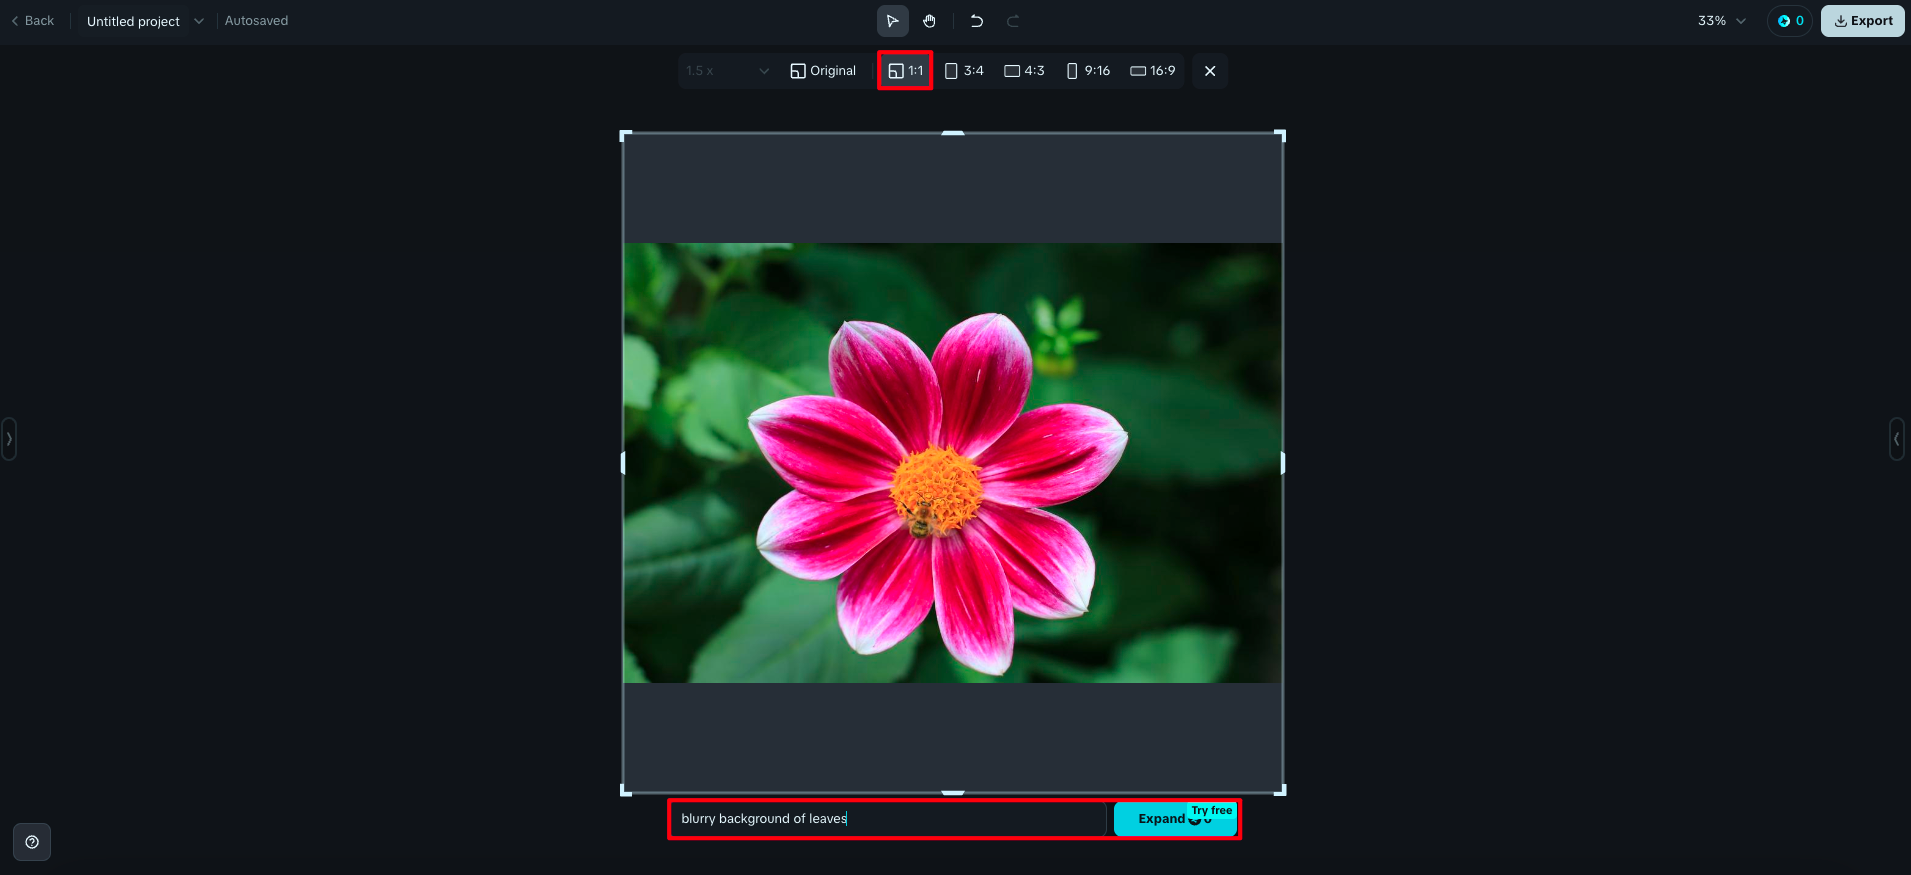This screenshot has width=1911, height=875.
Task: Click the top-right crop corner handle
Action: tap(1280, 136)
